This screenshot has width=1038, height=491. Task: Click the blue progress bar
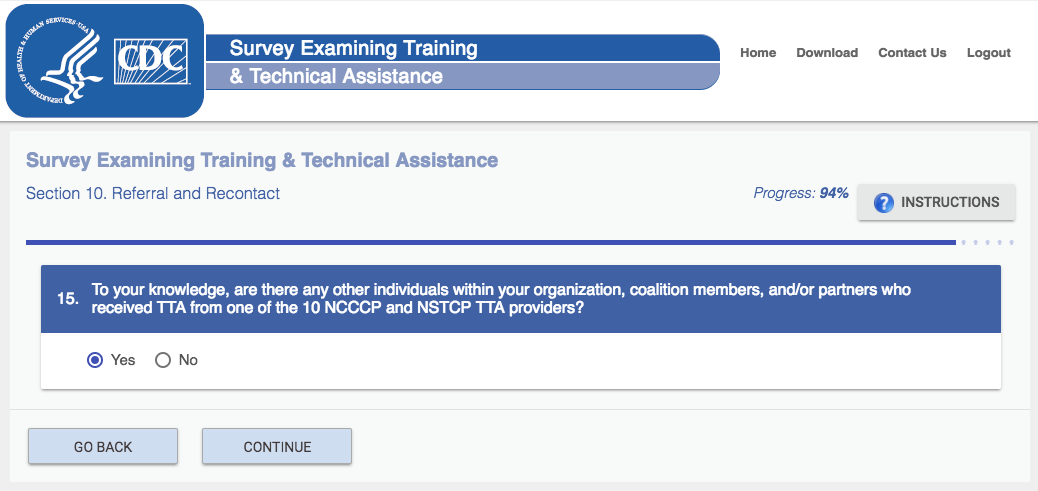click(491, 243)
